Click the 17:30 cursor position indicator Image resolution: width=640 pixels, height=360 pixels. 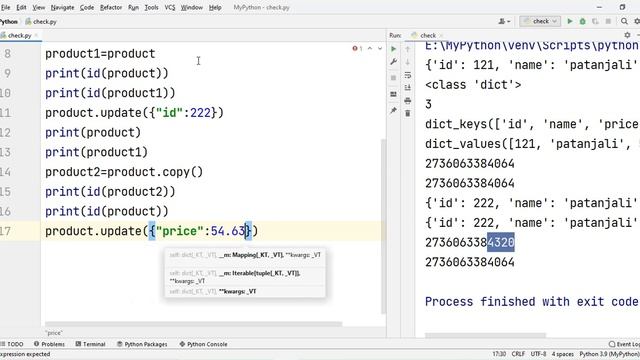click(x=499, y=354)
